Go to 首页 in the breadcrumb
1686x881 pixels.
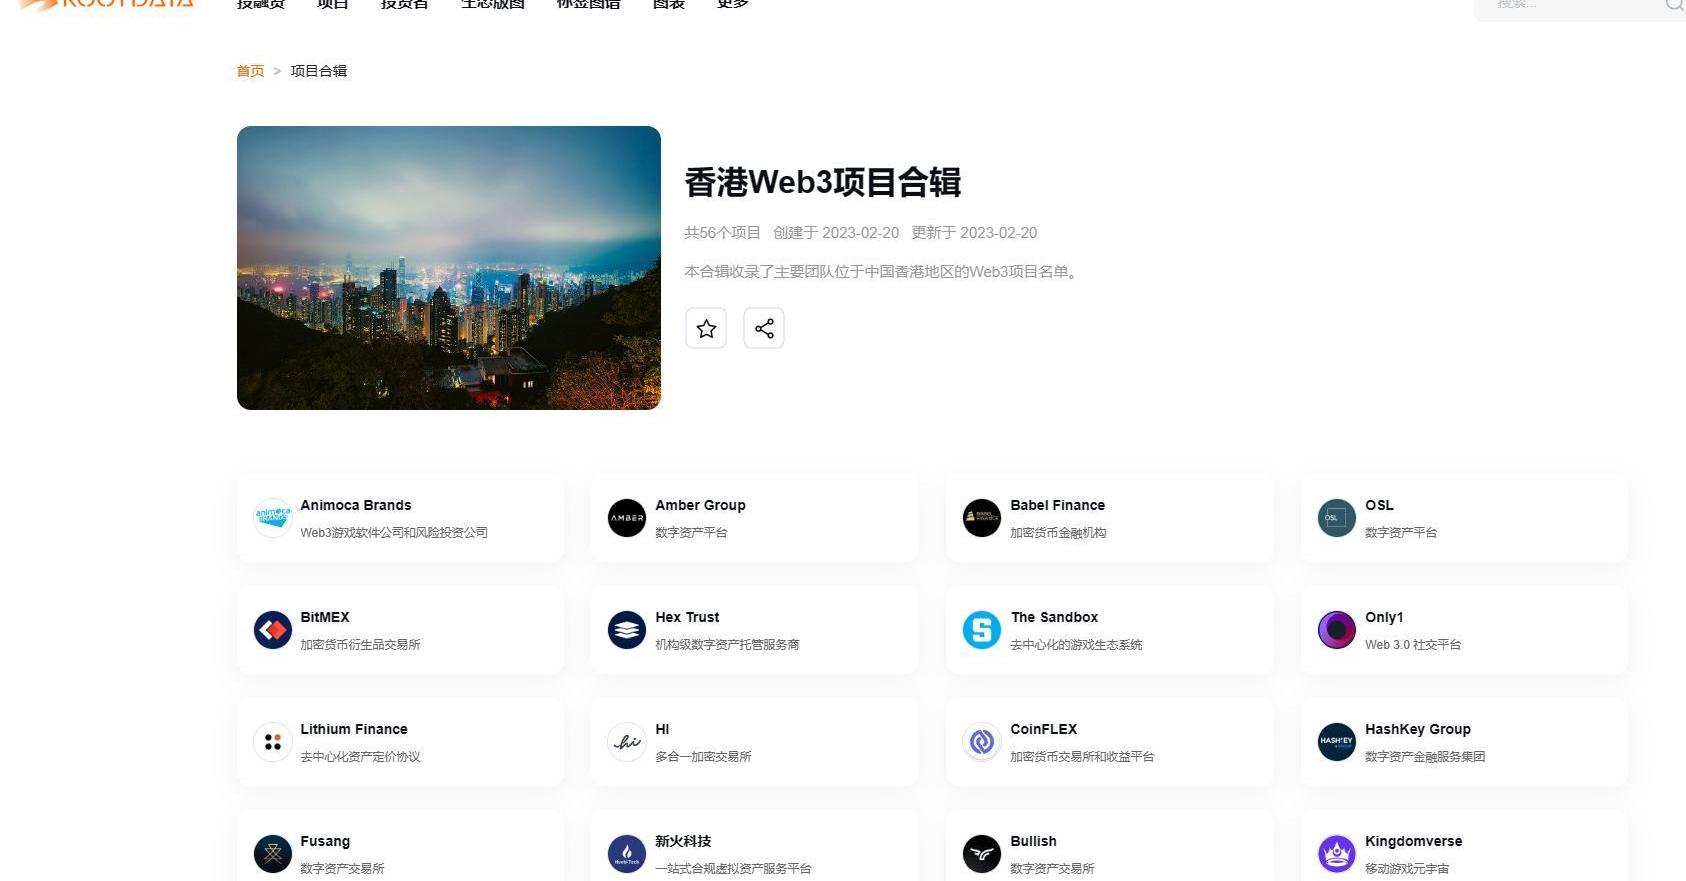(x=250, y=71)
